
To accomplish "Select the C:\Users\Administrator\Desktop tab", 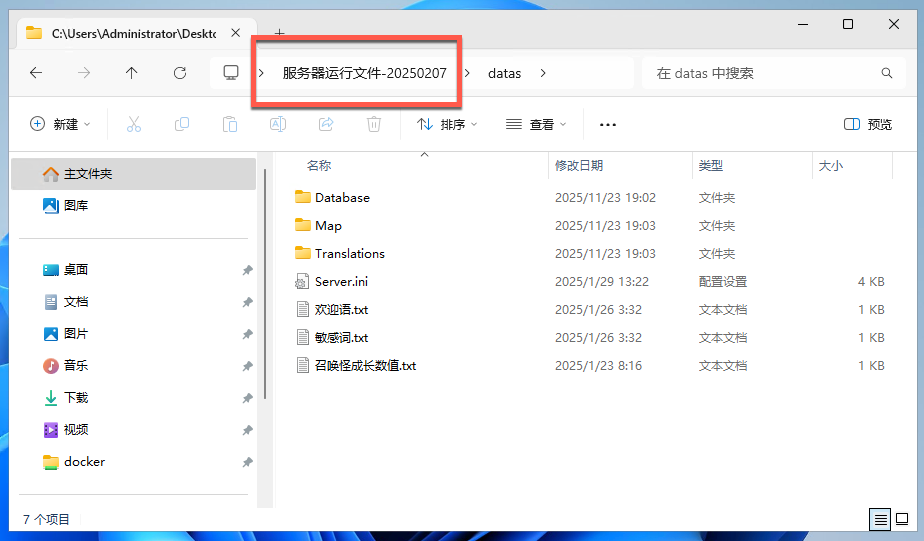I will [134, 34].
